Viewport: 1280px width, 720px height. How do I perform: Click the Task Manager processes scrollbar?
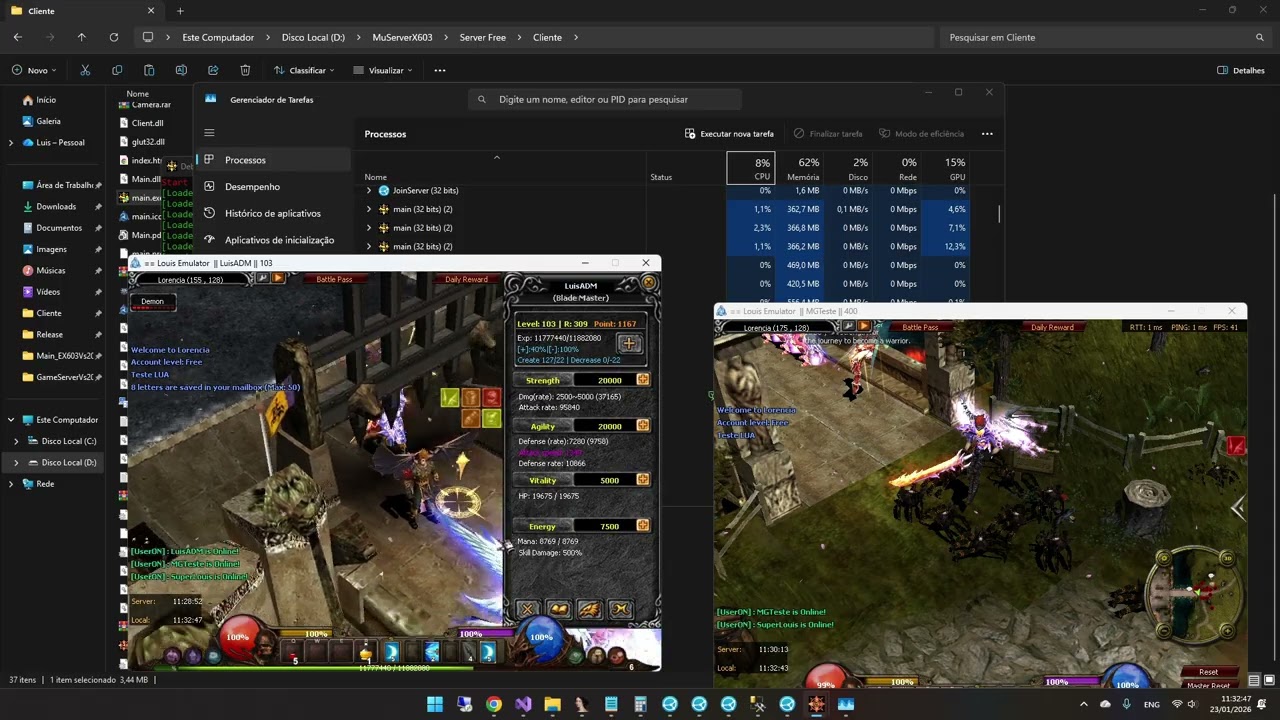(998, 214)
